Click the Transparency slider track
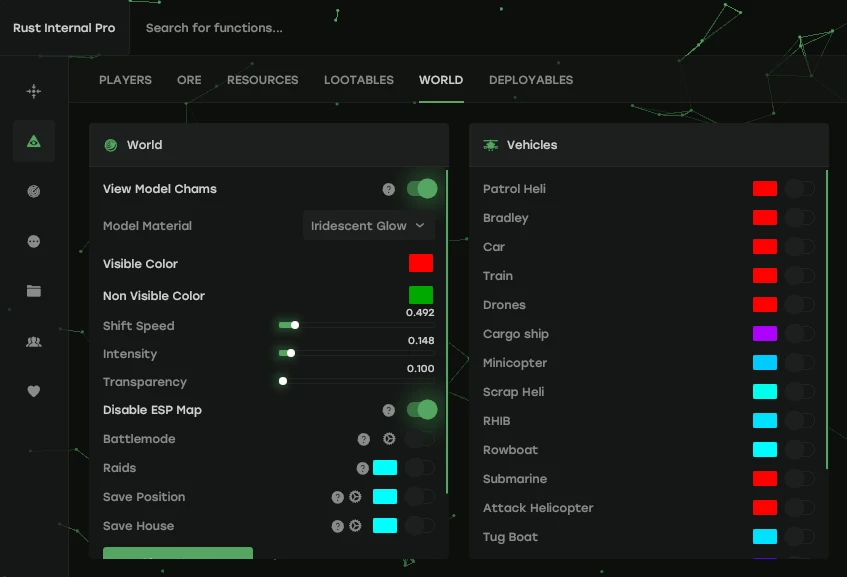Viewport: 847px width, 577px height. pyautogui.click(x=357, y=381)
